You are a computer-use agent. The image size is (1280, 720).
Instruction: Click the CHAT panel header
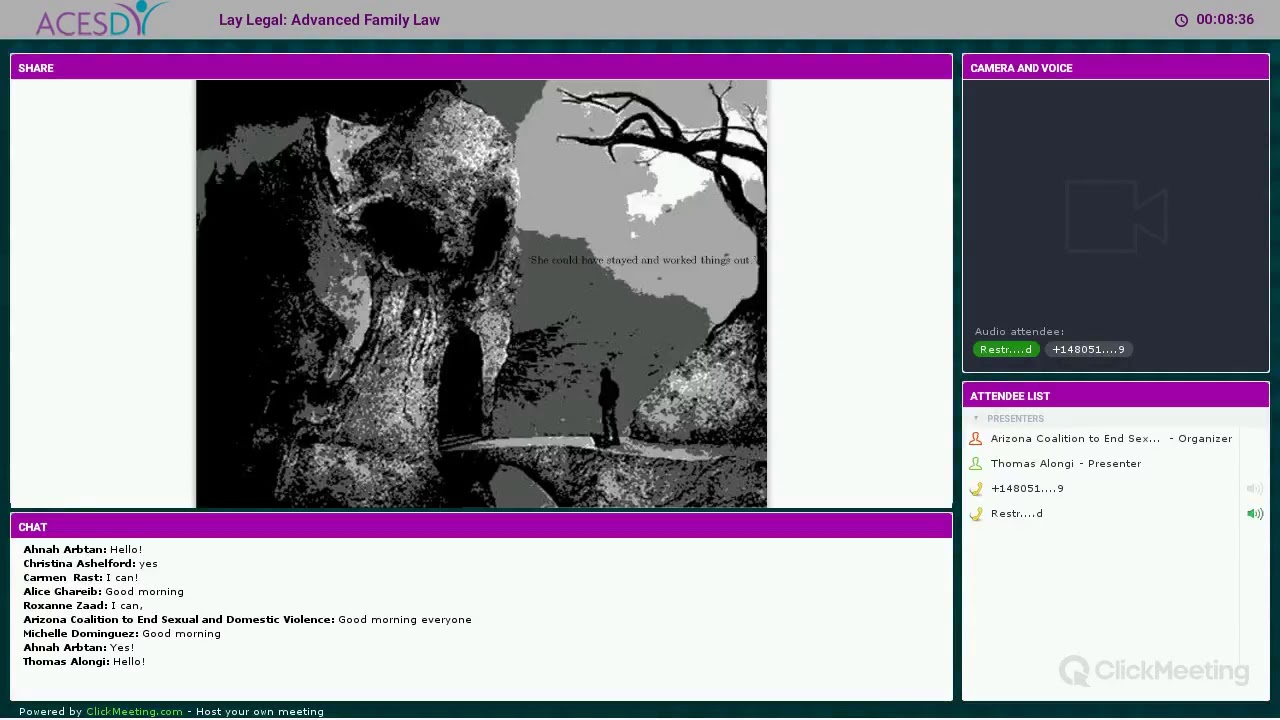coord(481,527)
